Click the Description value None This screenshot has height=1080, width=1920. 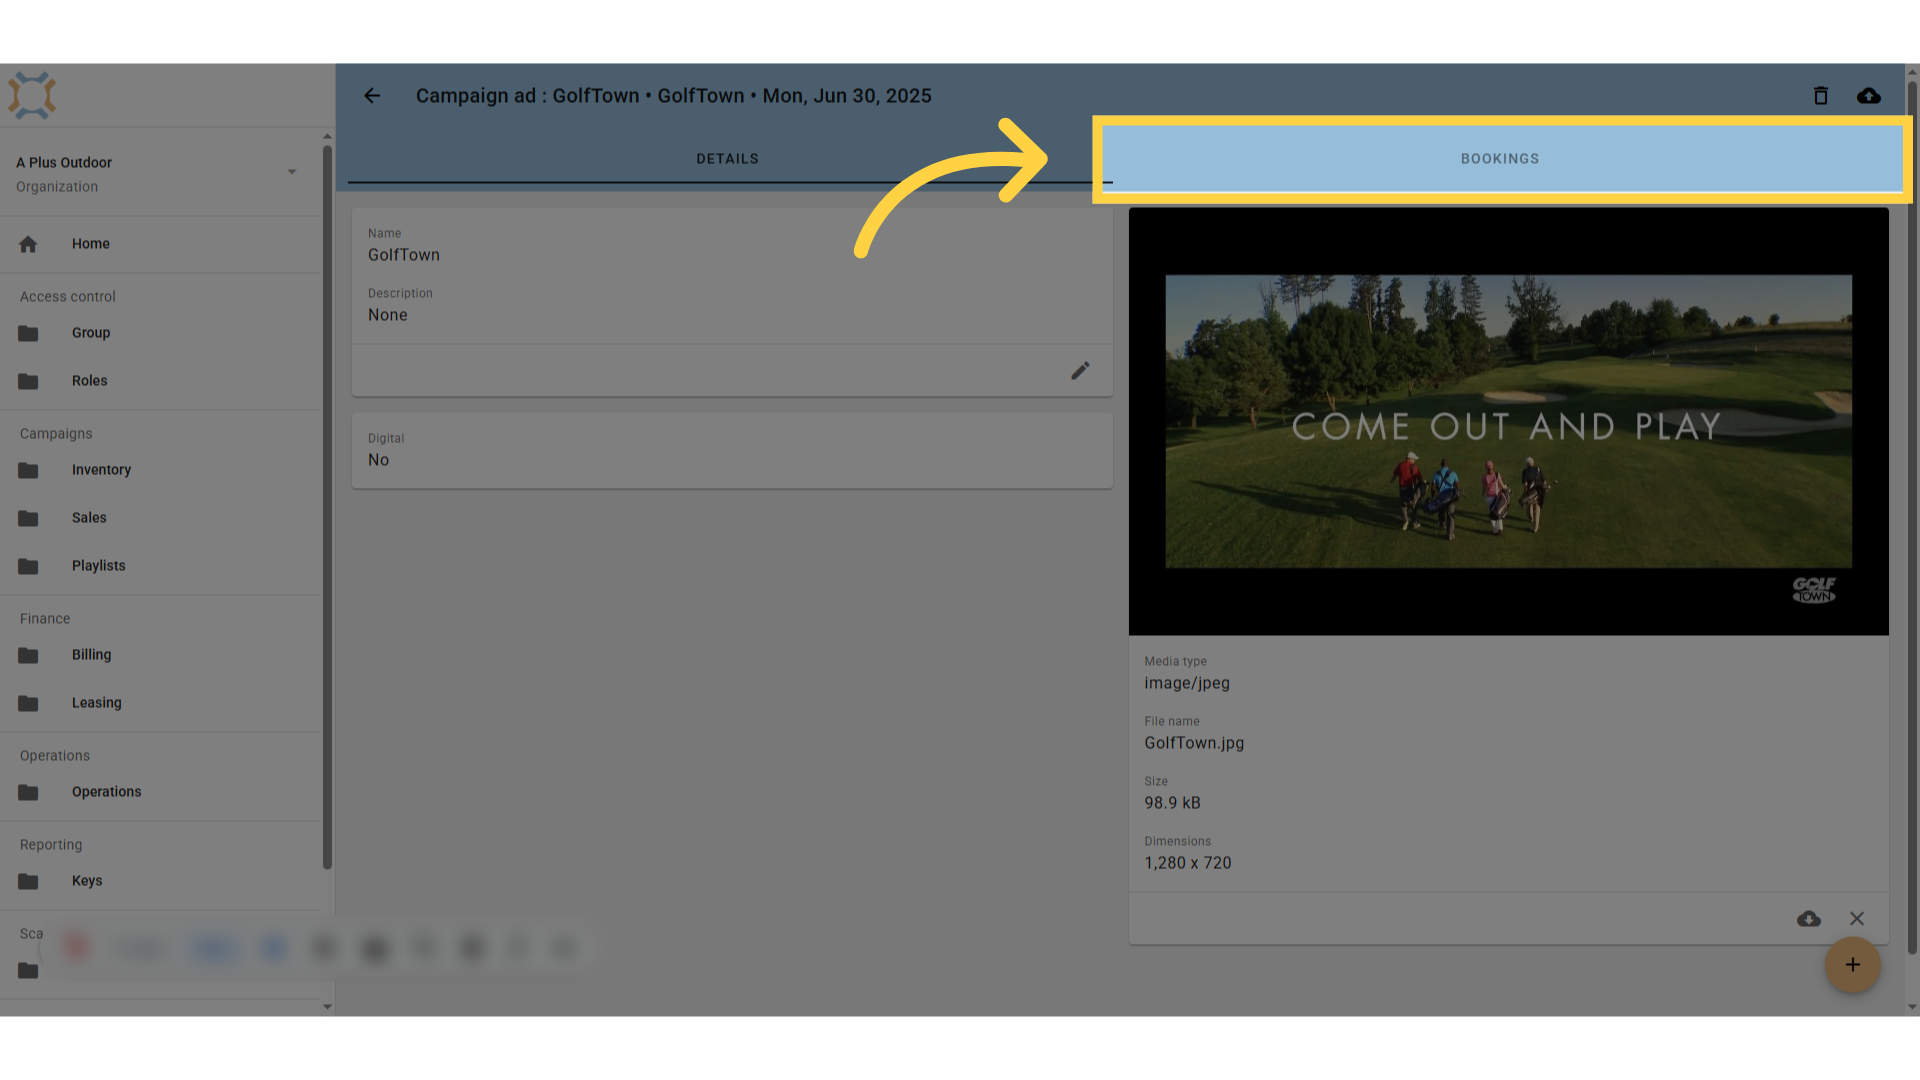pyautogui.click(x=388, y=315)
